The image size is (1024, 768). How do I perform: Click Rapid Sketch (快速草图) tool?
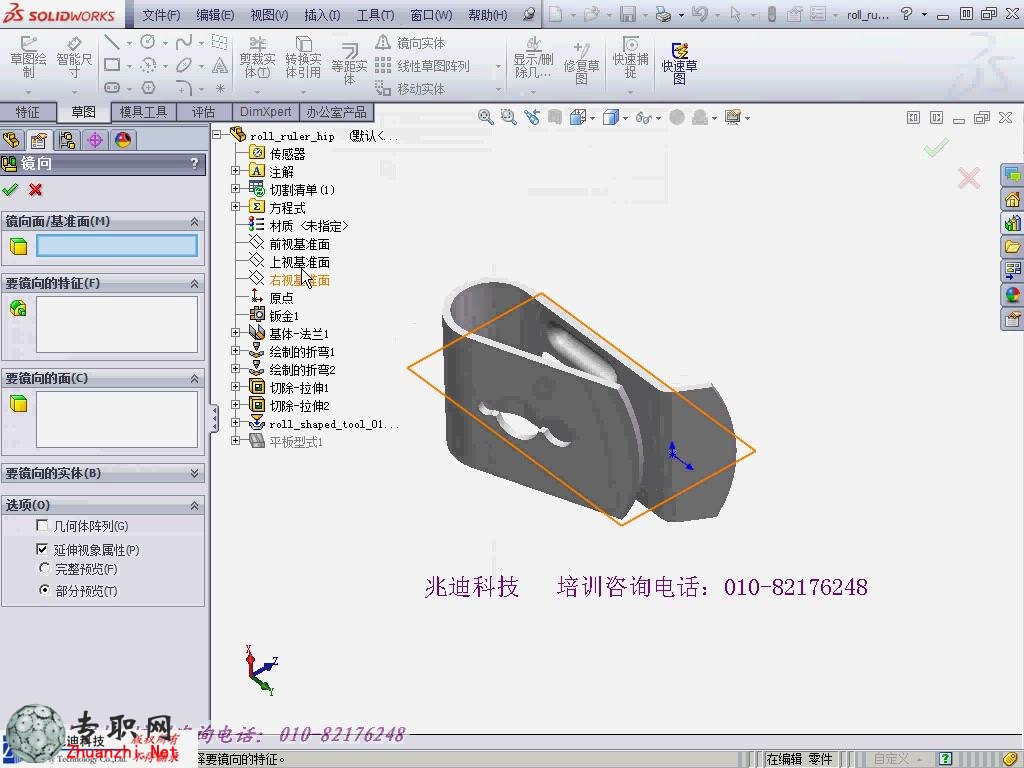679,63
